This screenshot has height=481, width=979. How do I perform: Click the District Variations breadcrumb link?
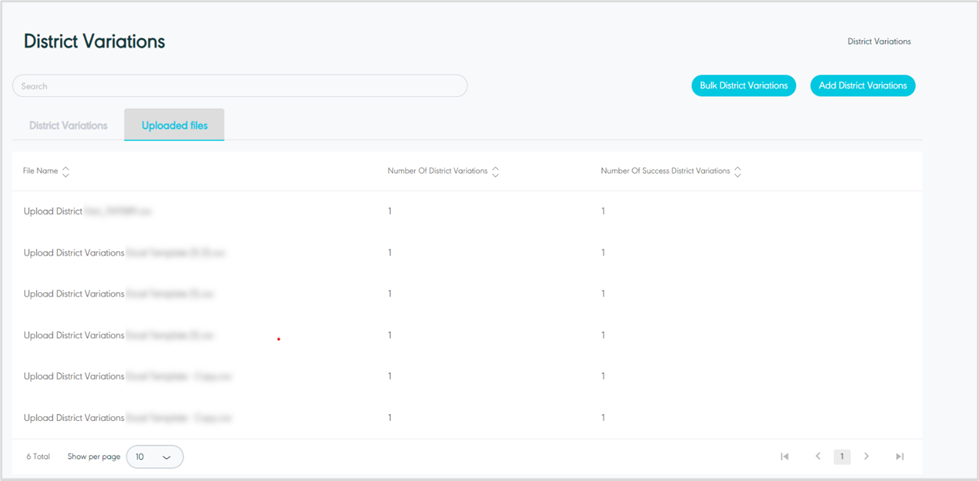[x=879, y=42]
